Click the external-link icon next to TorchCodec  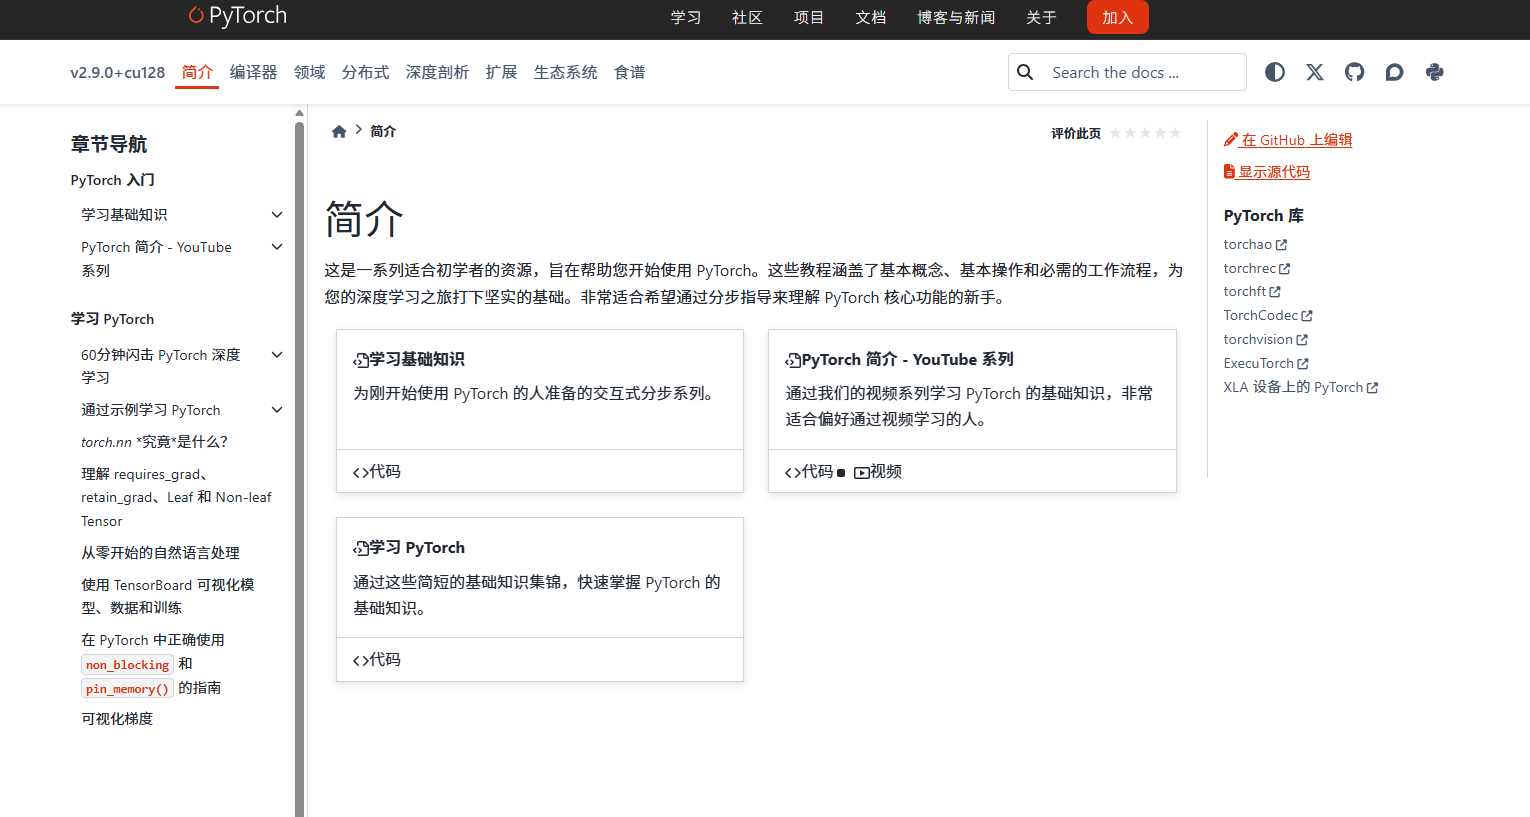click(1307, 316)
